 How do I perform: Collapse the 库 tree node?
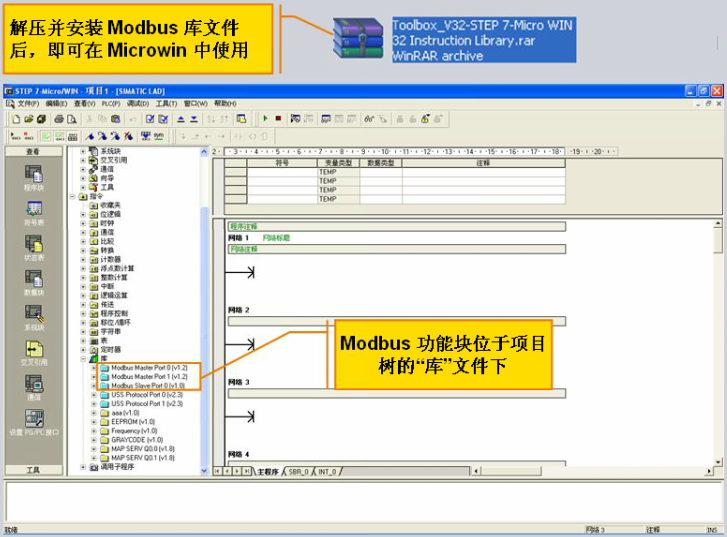pyautogui.click(x=83, y=358)
